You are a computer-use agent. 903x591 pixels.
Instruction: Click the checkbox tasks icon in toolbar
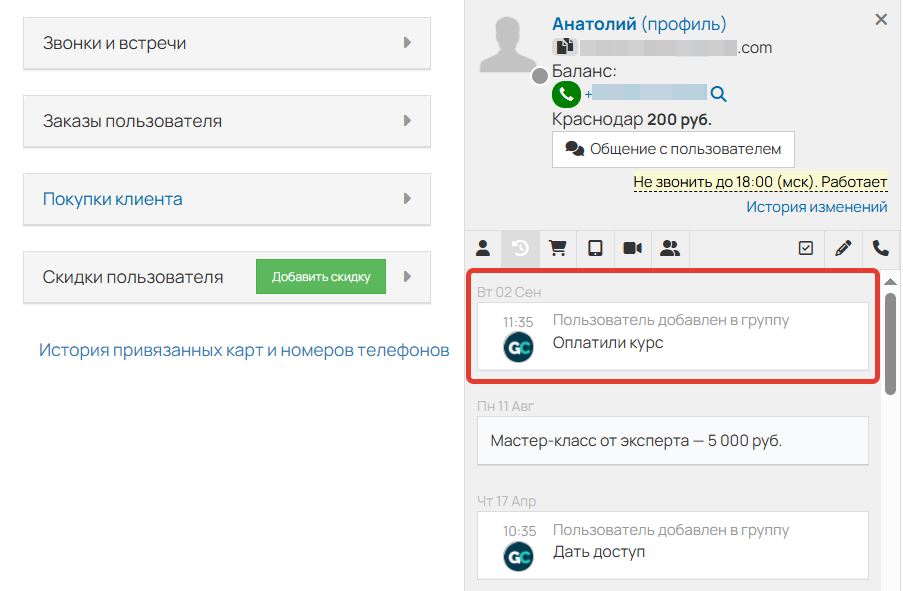805,248
